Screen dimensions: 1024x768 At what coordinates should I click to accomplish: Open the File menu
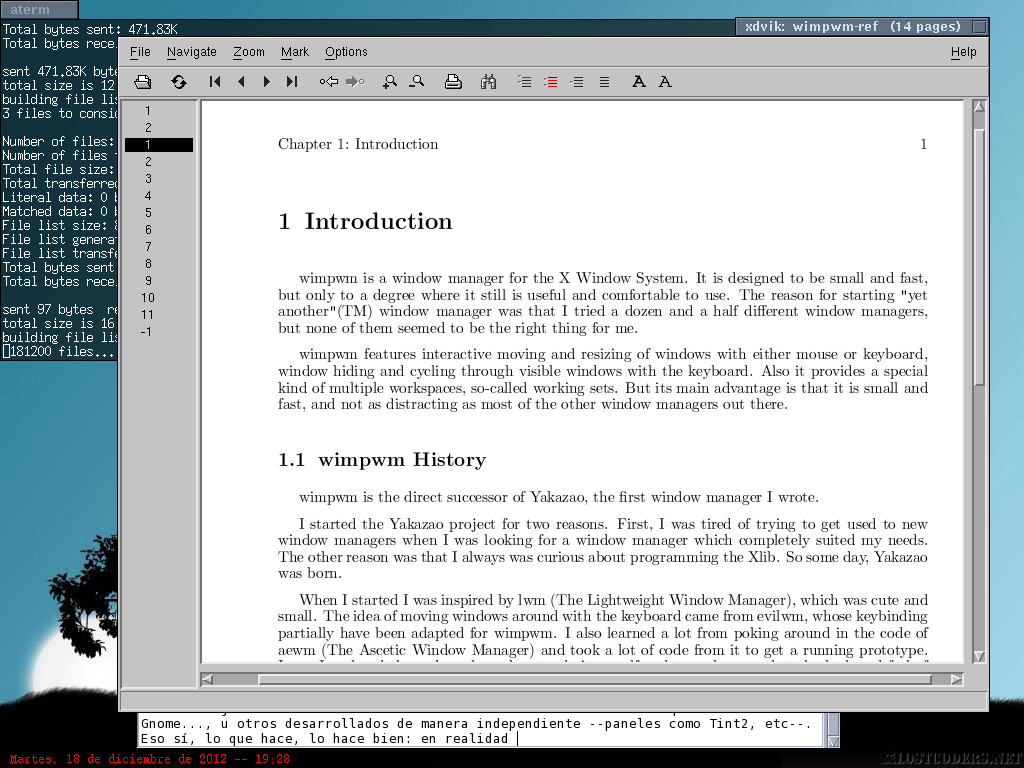(x=140, y=52)
